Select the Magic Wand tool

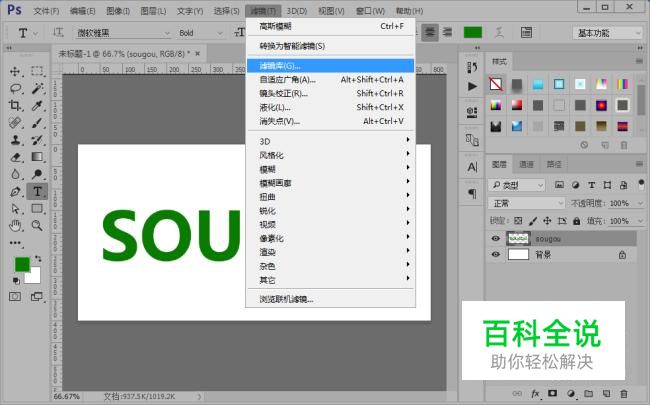tap(37, 88)
